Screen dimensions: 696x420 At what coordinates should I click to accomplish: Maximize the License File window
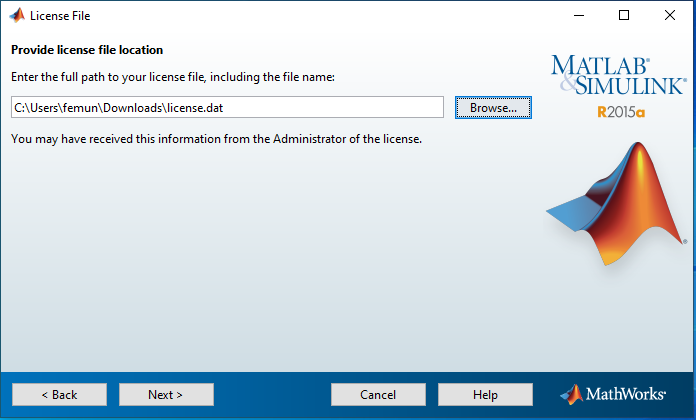624,16
